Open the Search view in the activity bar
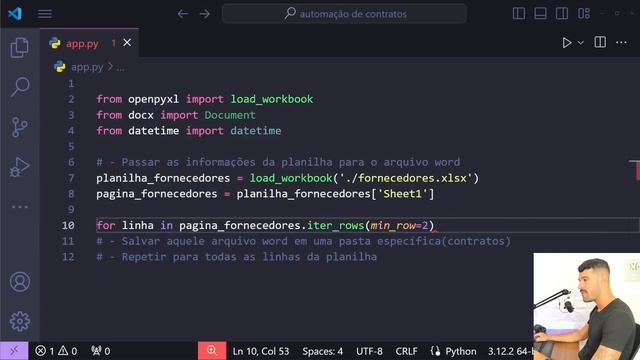The width and height of the screenshot is (640, 360). [x=20, y=87]
